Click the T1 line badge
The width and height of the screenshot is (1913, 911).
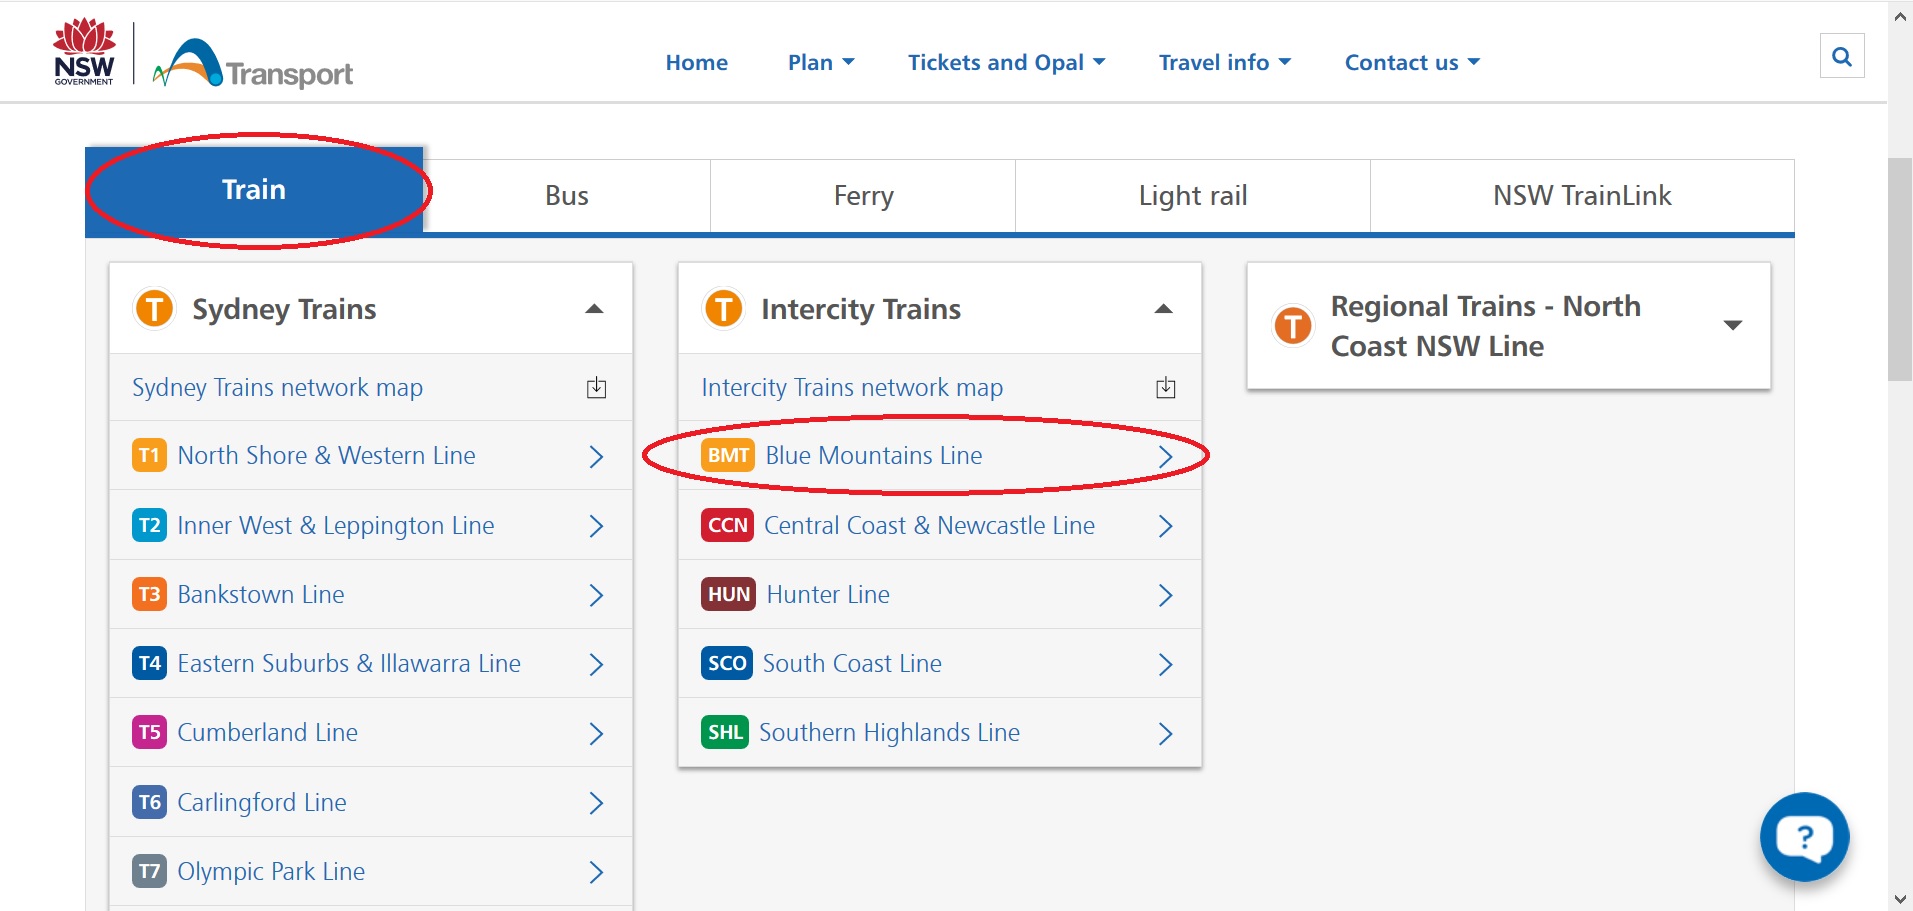(149, 456)
